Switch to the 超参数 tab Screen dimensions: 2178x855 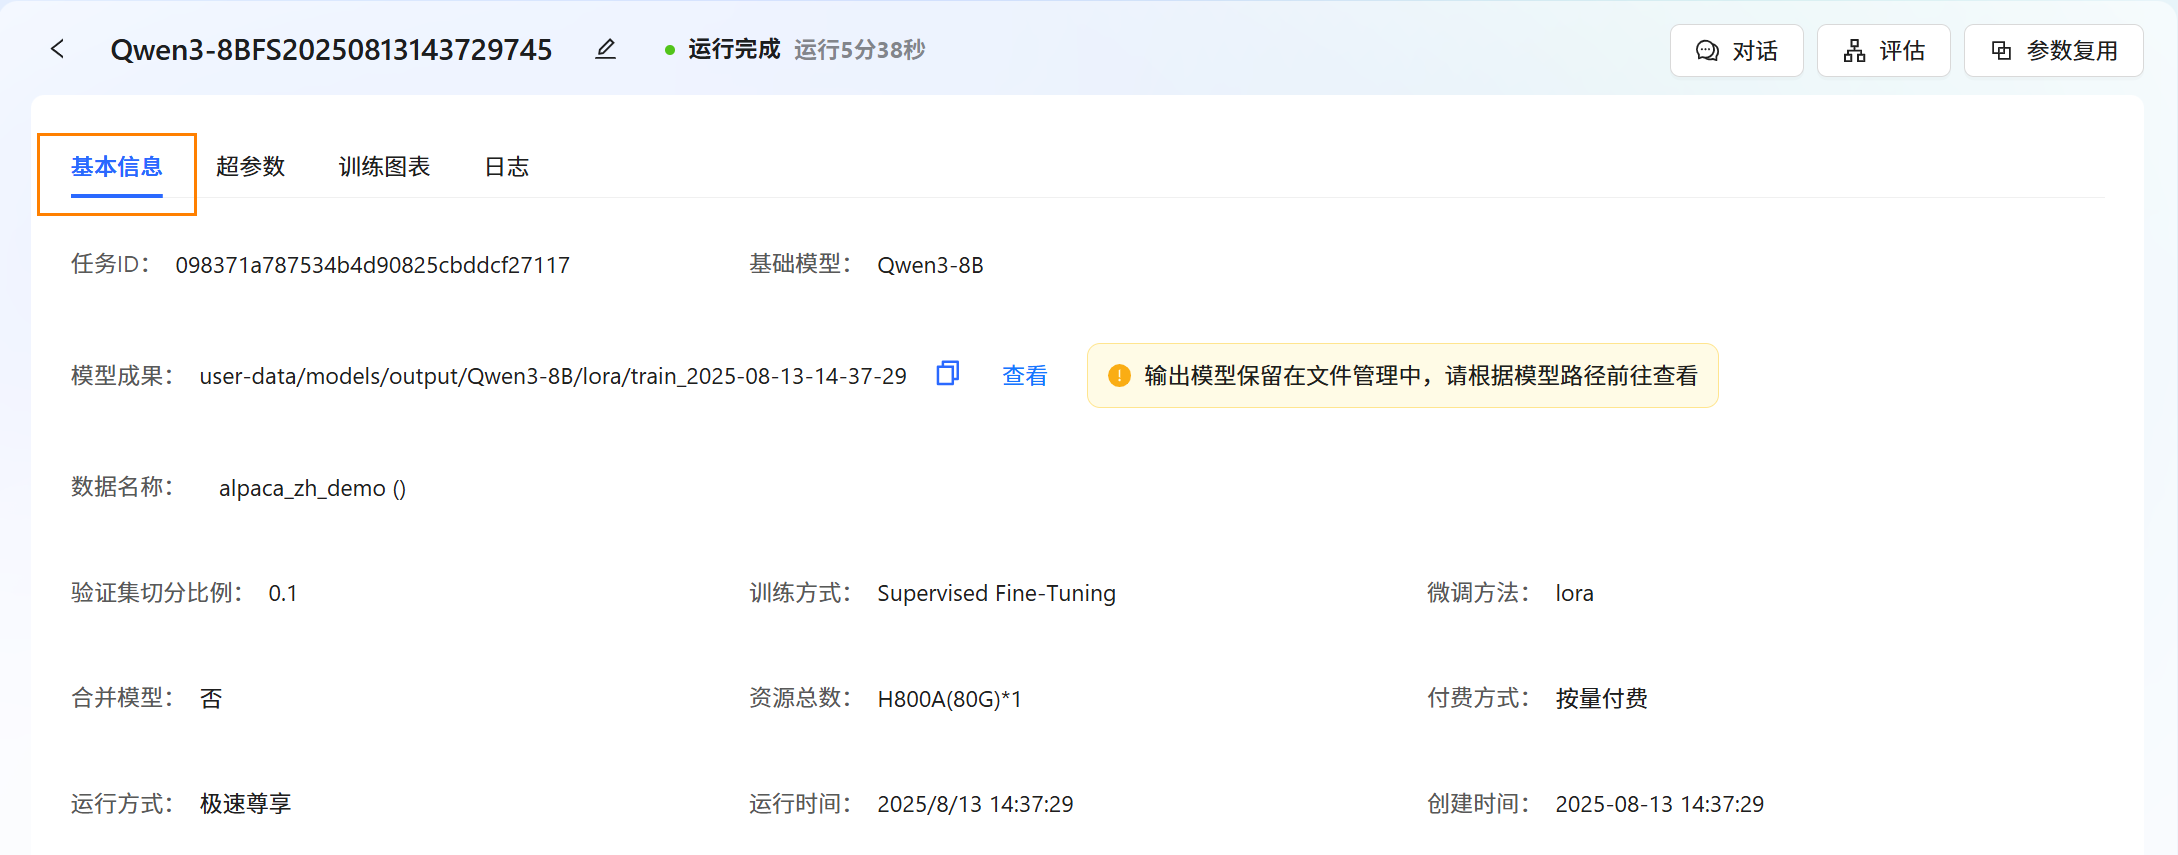click(250, 167)
